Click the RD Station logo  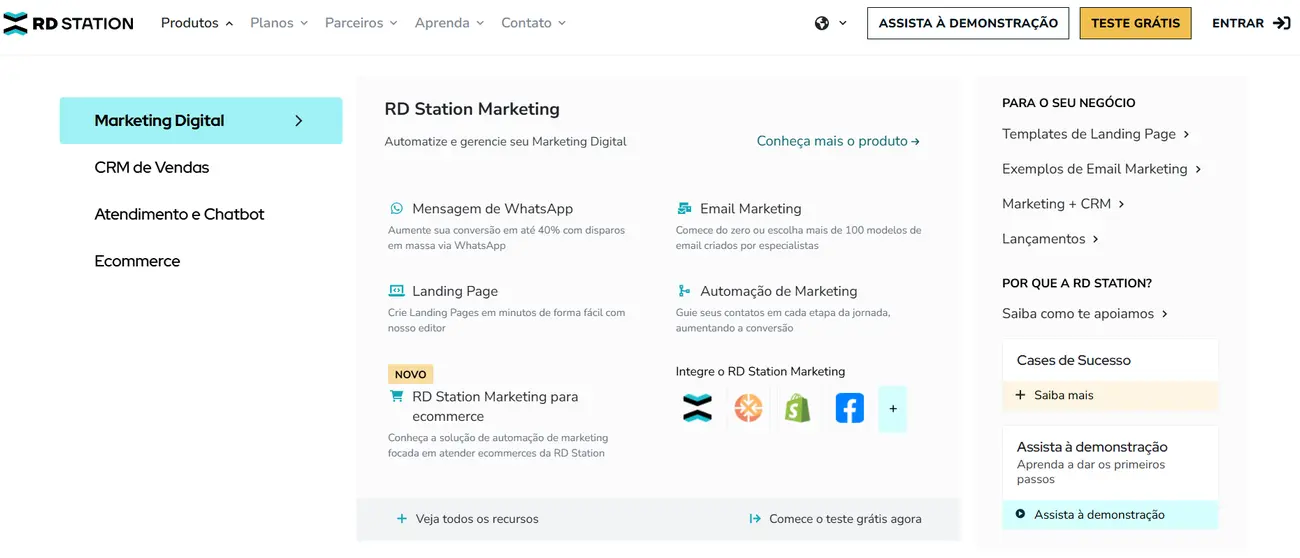click(x=68, y=23)
